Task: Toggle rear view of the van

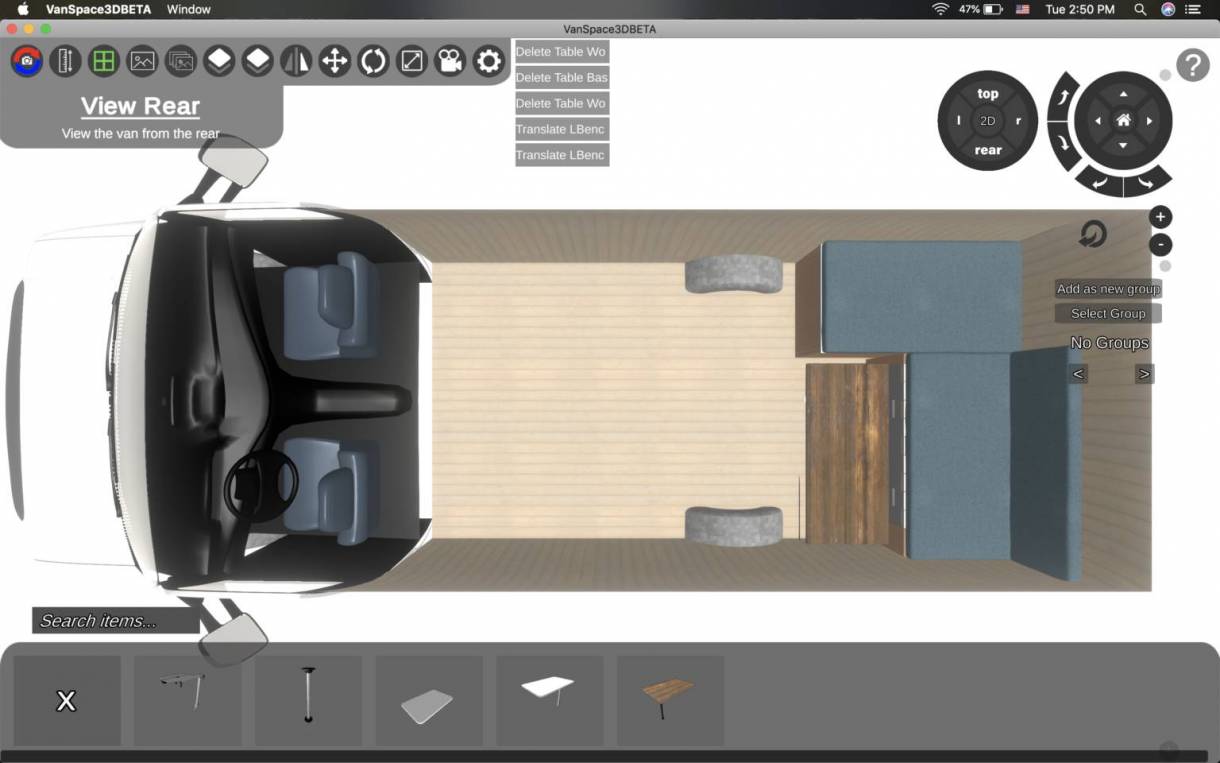Action: pos(987,150)
